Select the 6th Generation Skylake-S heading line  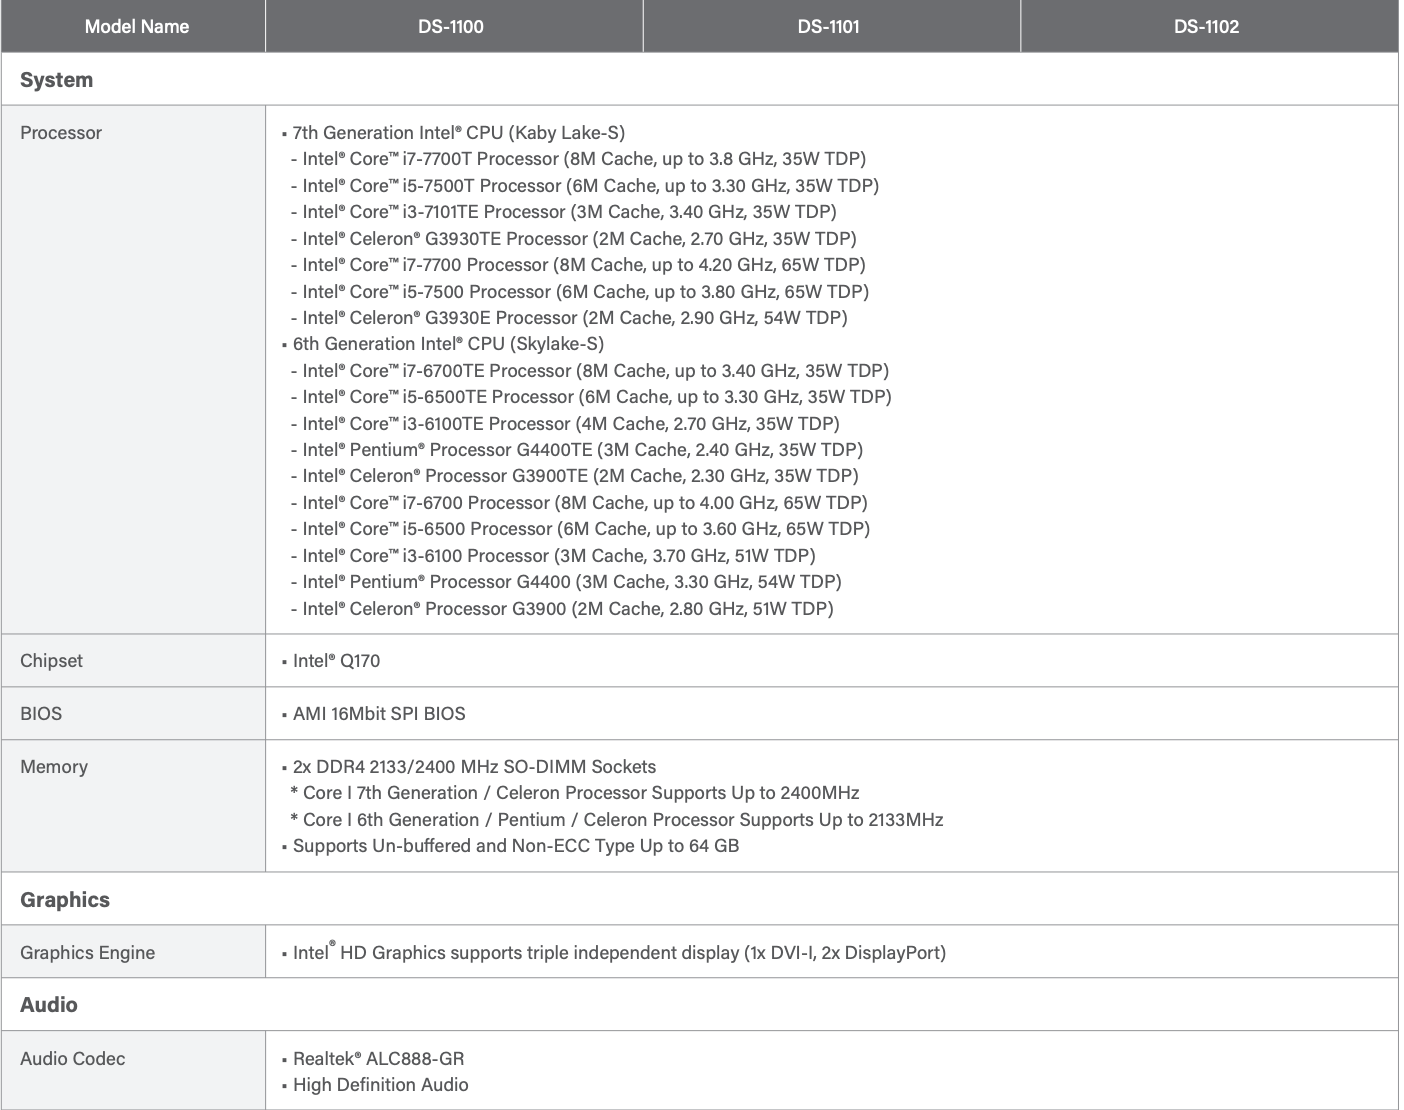point(448,344)
